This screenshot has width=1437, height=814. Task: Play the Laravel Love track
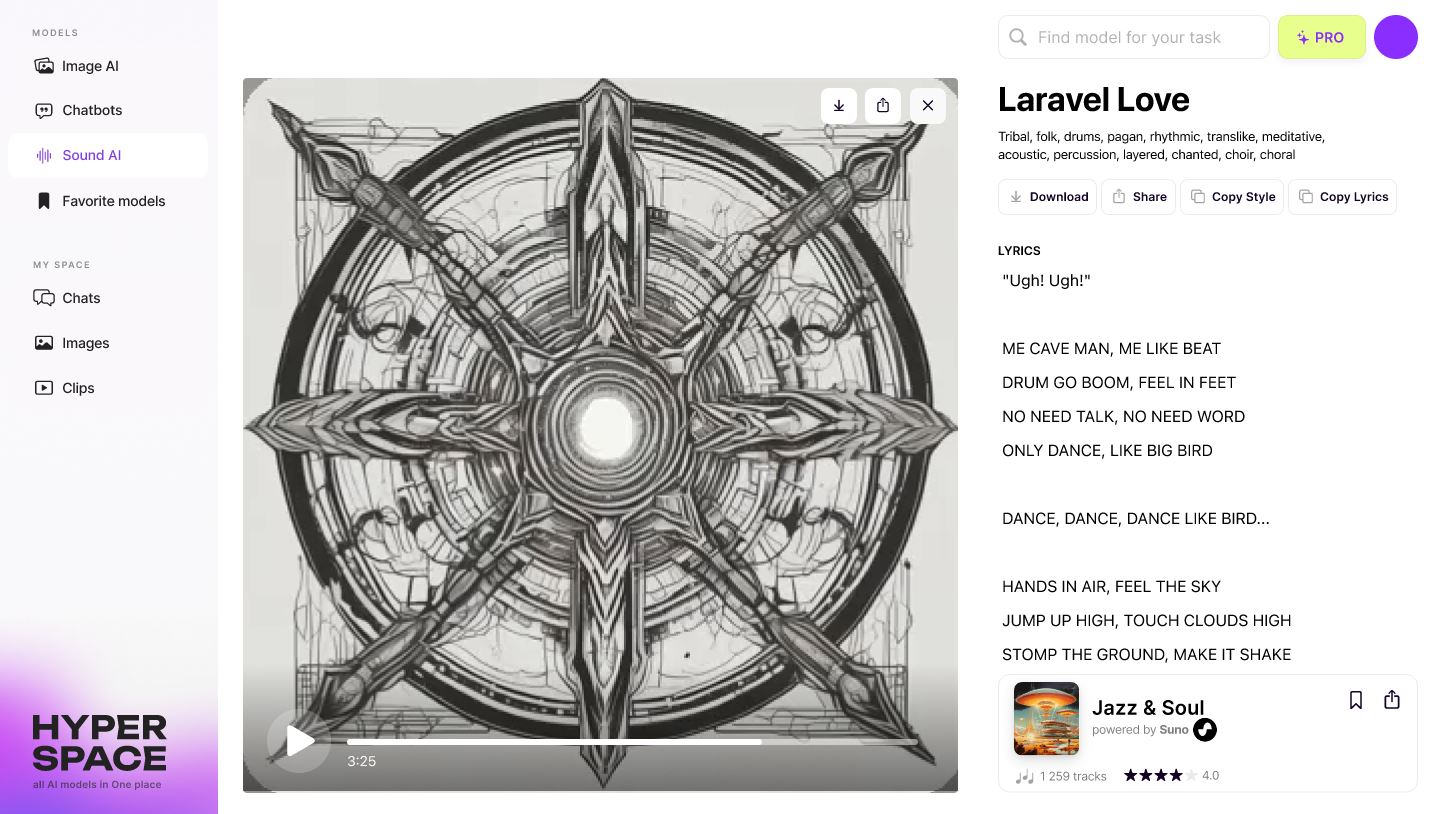pos(299,741)
